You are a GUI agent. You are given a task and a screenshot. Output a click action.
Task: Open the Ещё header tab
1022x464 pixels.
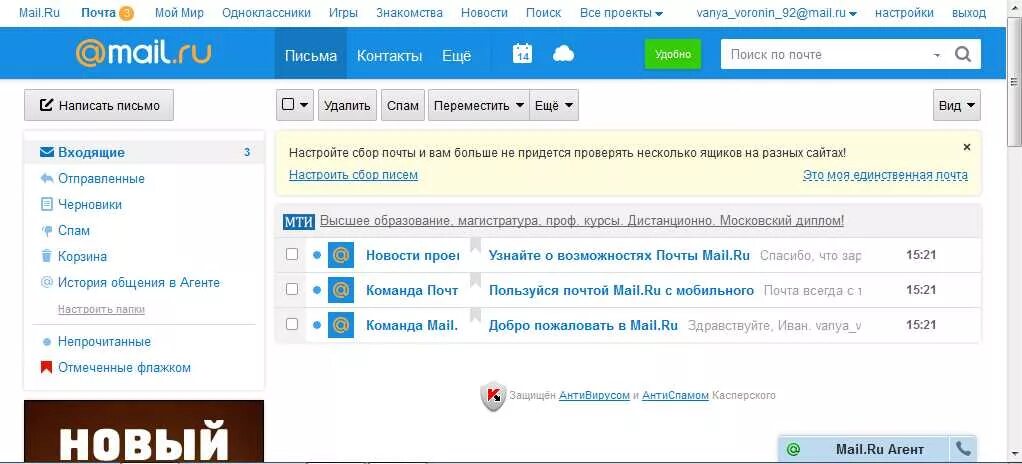click(456, 55)
